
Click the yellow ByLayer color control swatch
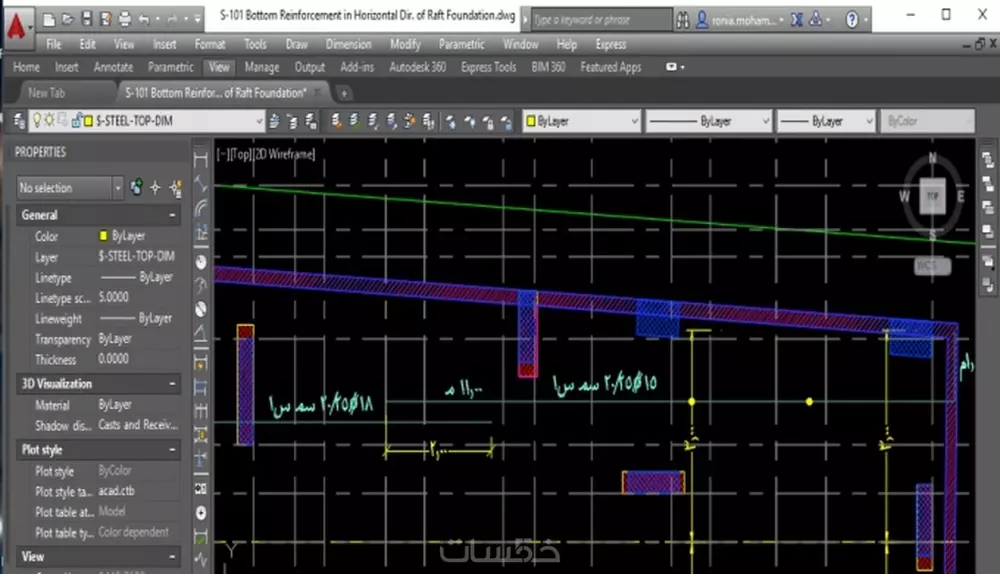click(x=530, y=121)
